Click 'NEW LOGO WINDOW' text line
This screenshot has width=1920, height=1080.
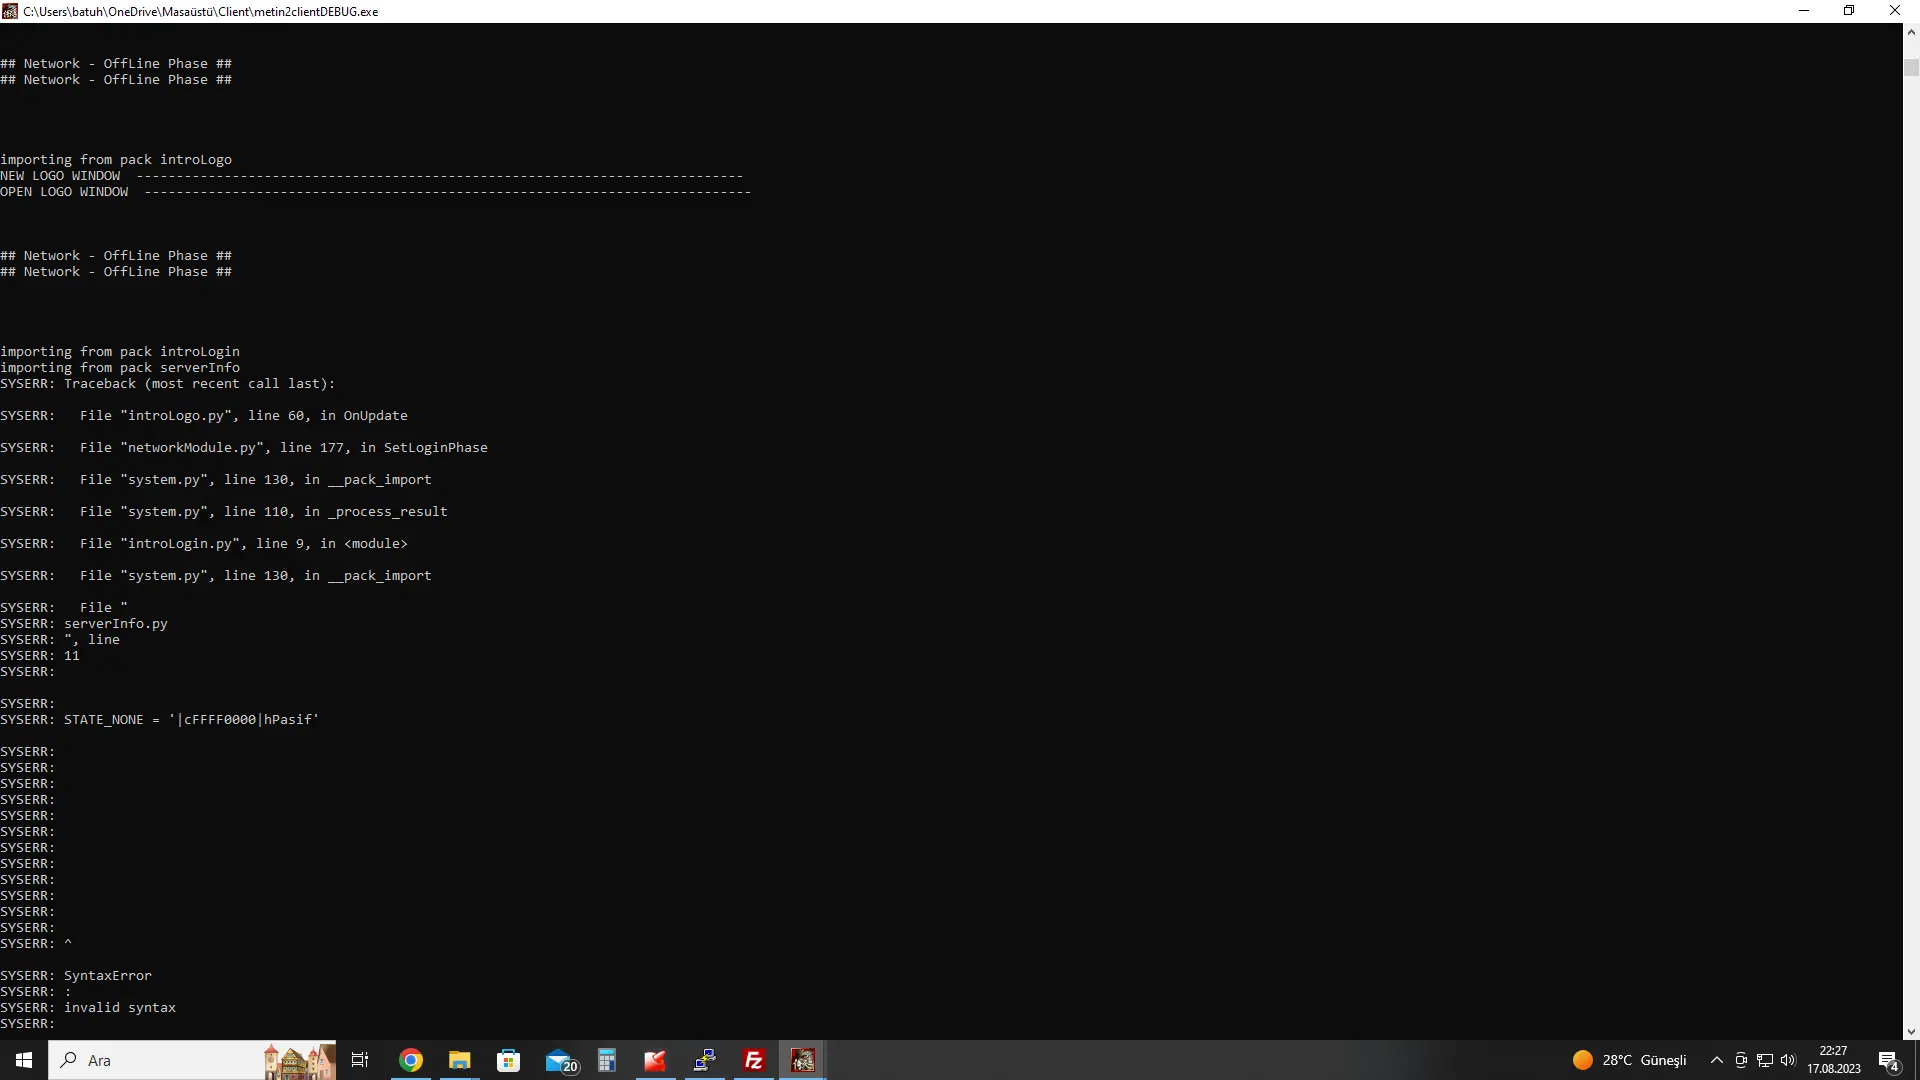(371, 176)
